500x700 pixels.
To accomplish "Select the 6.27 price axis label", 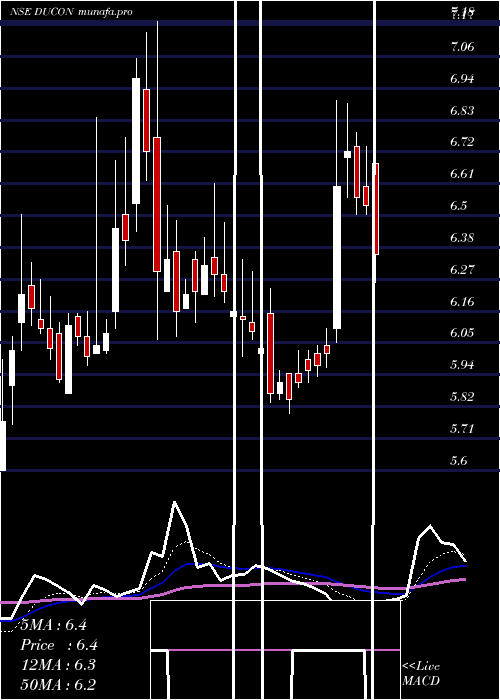I will pyautogui.click(x=462, y=270).
